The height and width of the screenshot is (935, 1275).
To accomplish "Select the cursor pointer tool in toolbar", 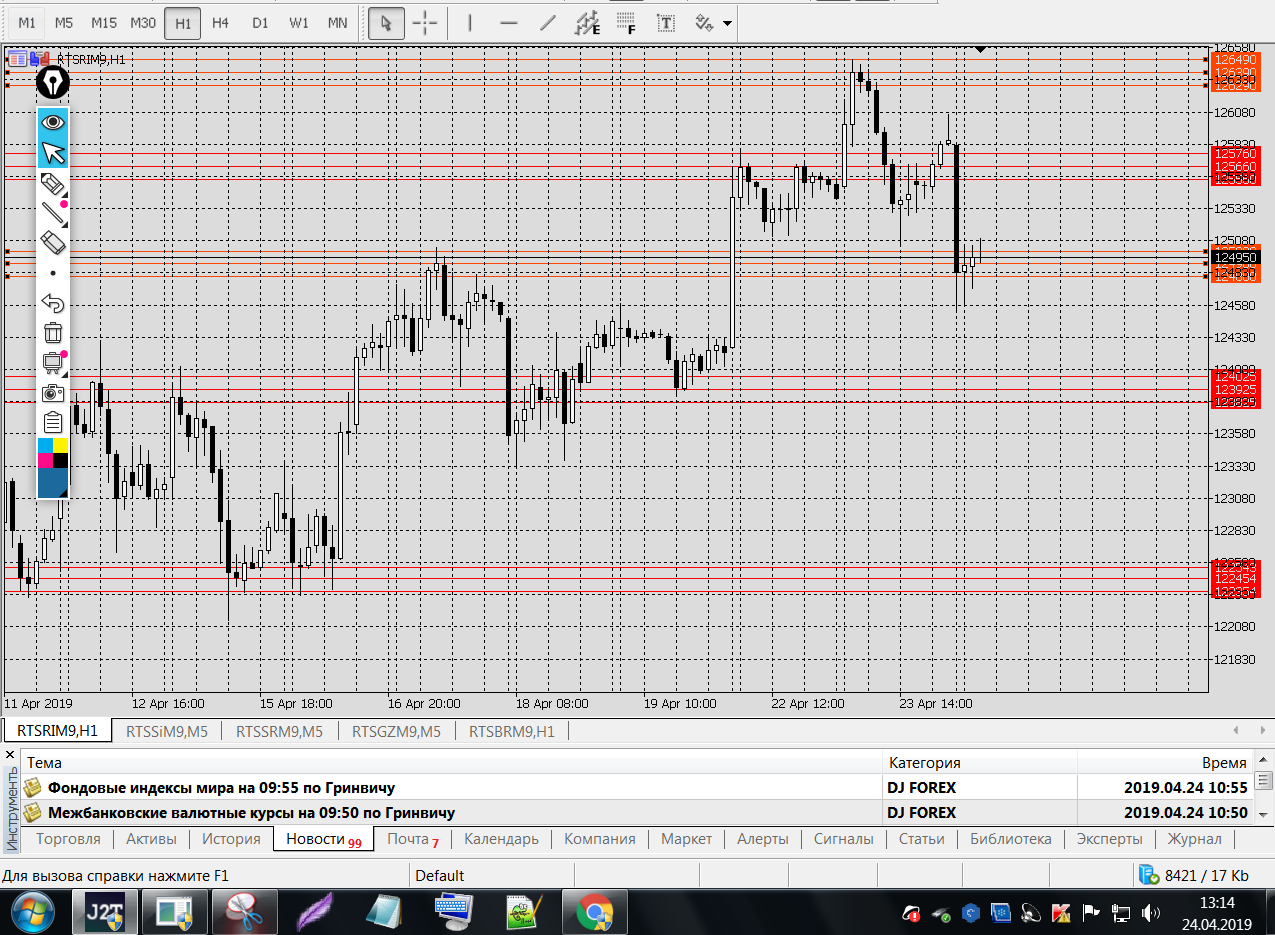I will [x=386, y=22].
